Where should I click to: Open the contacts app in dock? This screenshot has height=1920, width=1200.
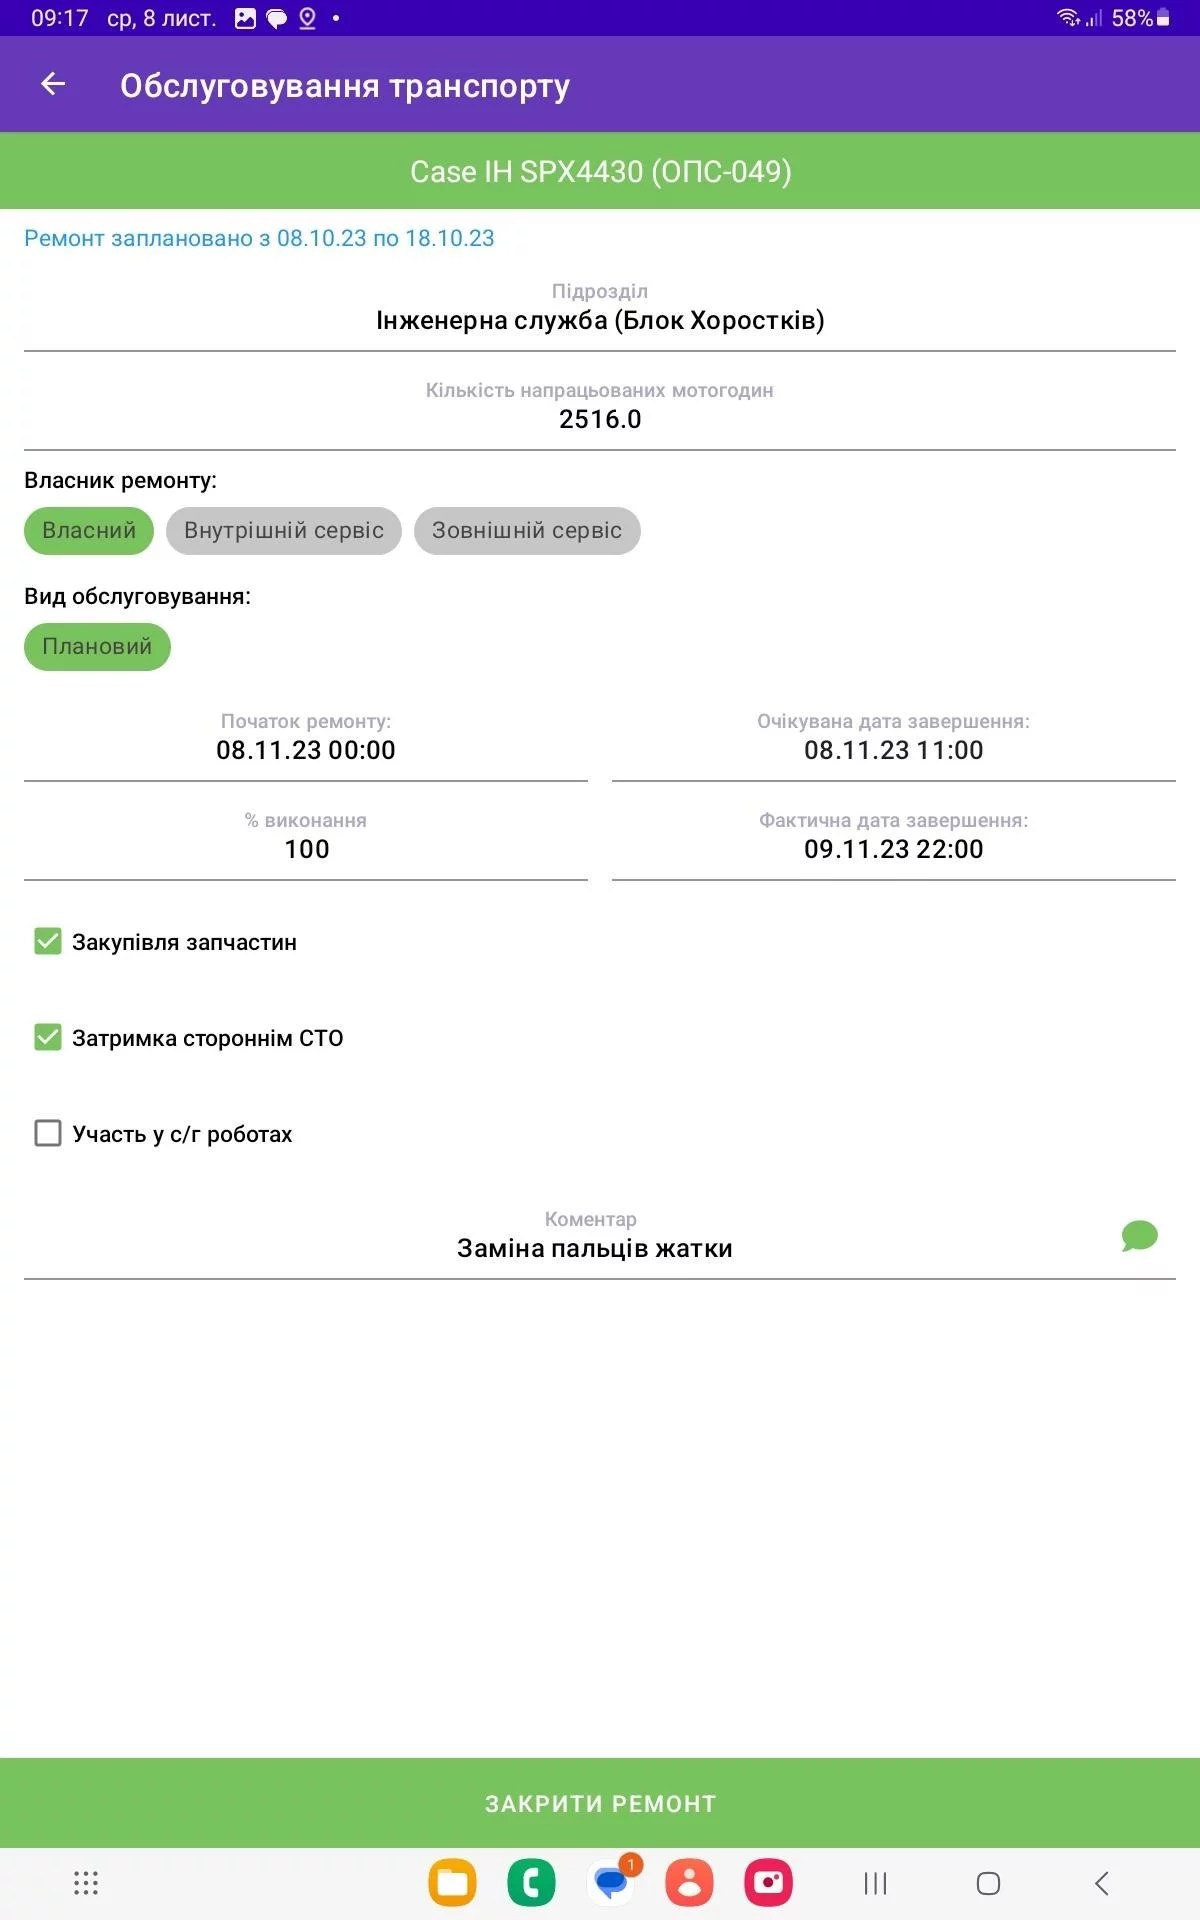coord(689,1884)
